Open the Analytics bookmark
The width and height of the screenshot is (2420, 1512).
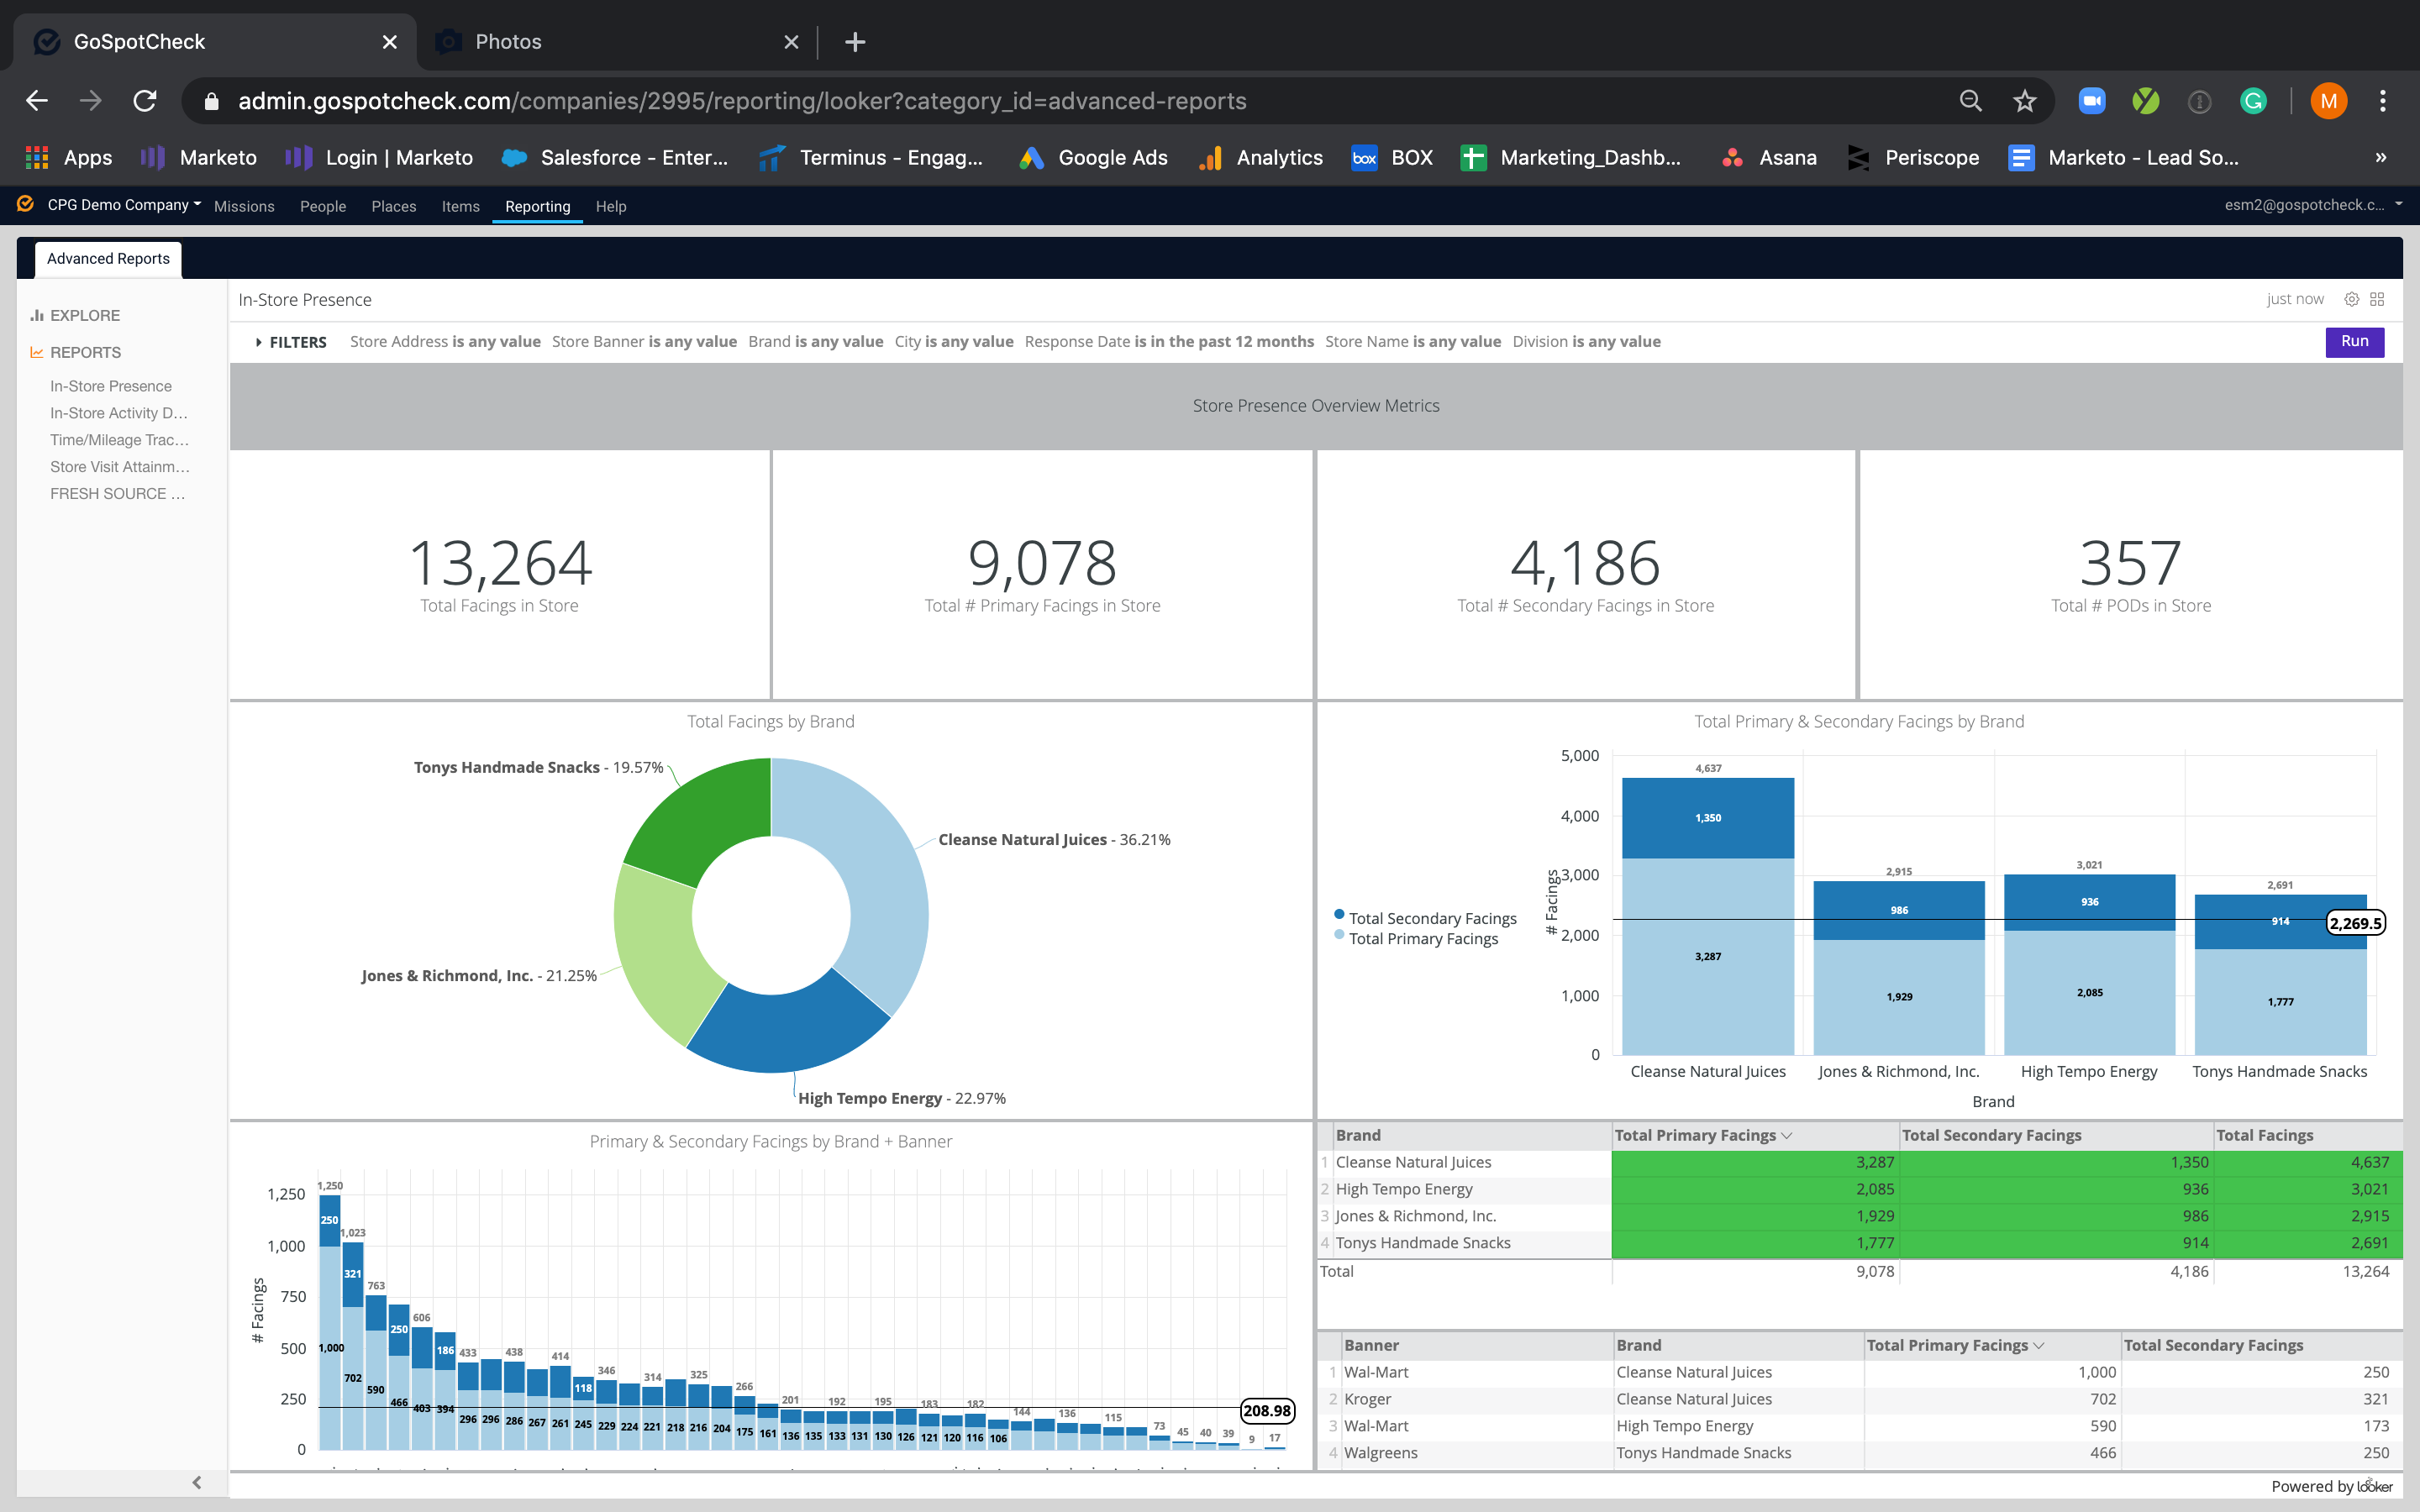click(1261, 157)
